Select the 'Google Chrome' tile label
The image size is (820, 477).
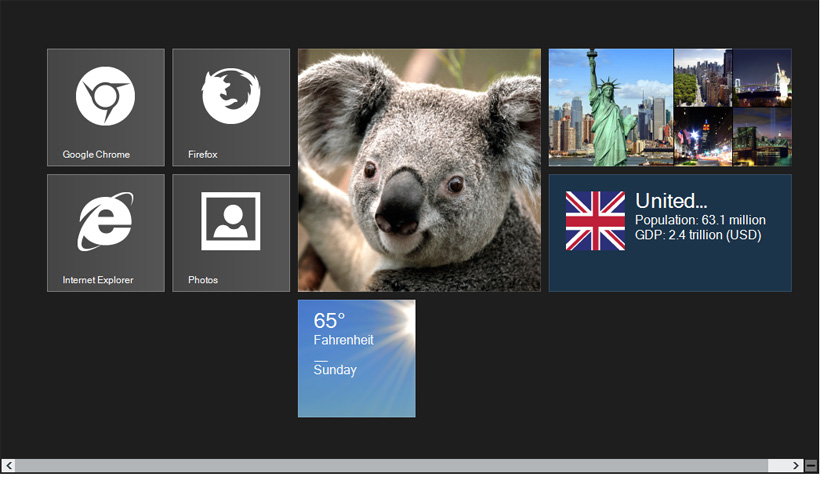click(96, 155)
